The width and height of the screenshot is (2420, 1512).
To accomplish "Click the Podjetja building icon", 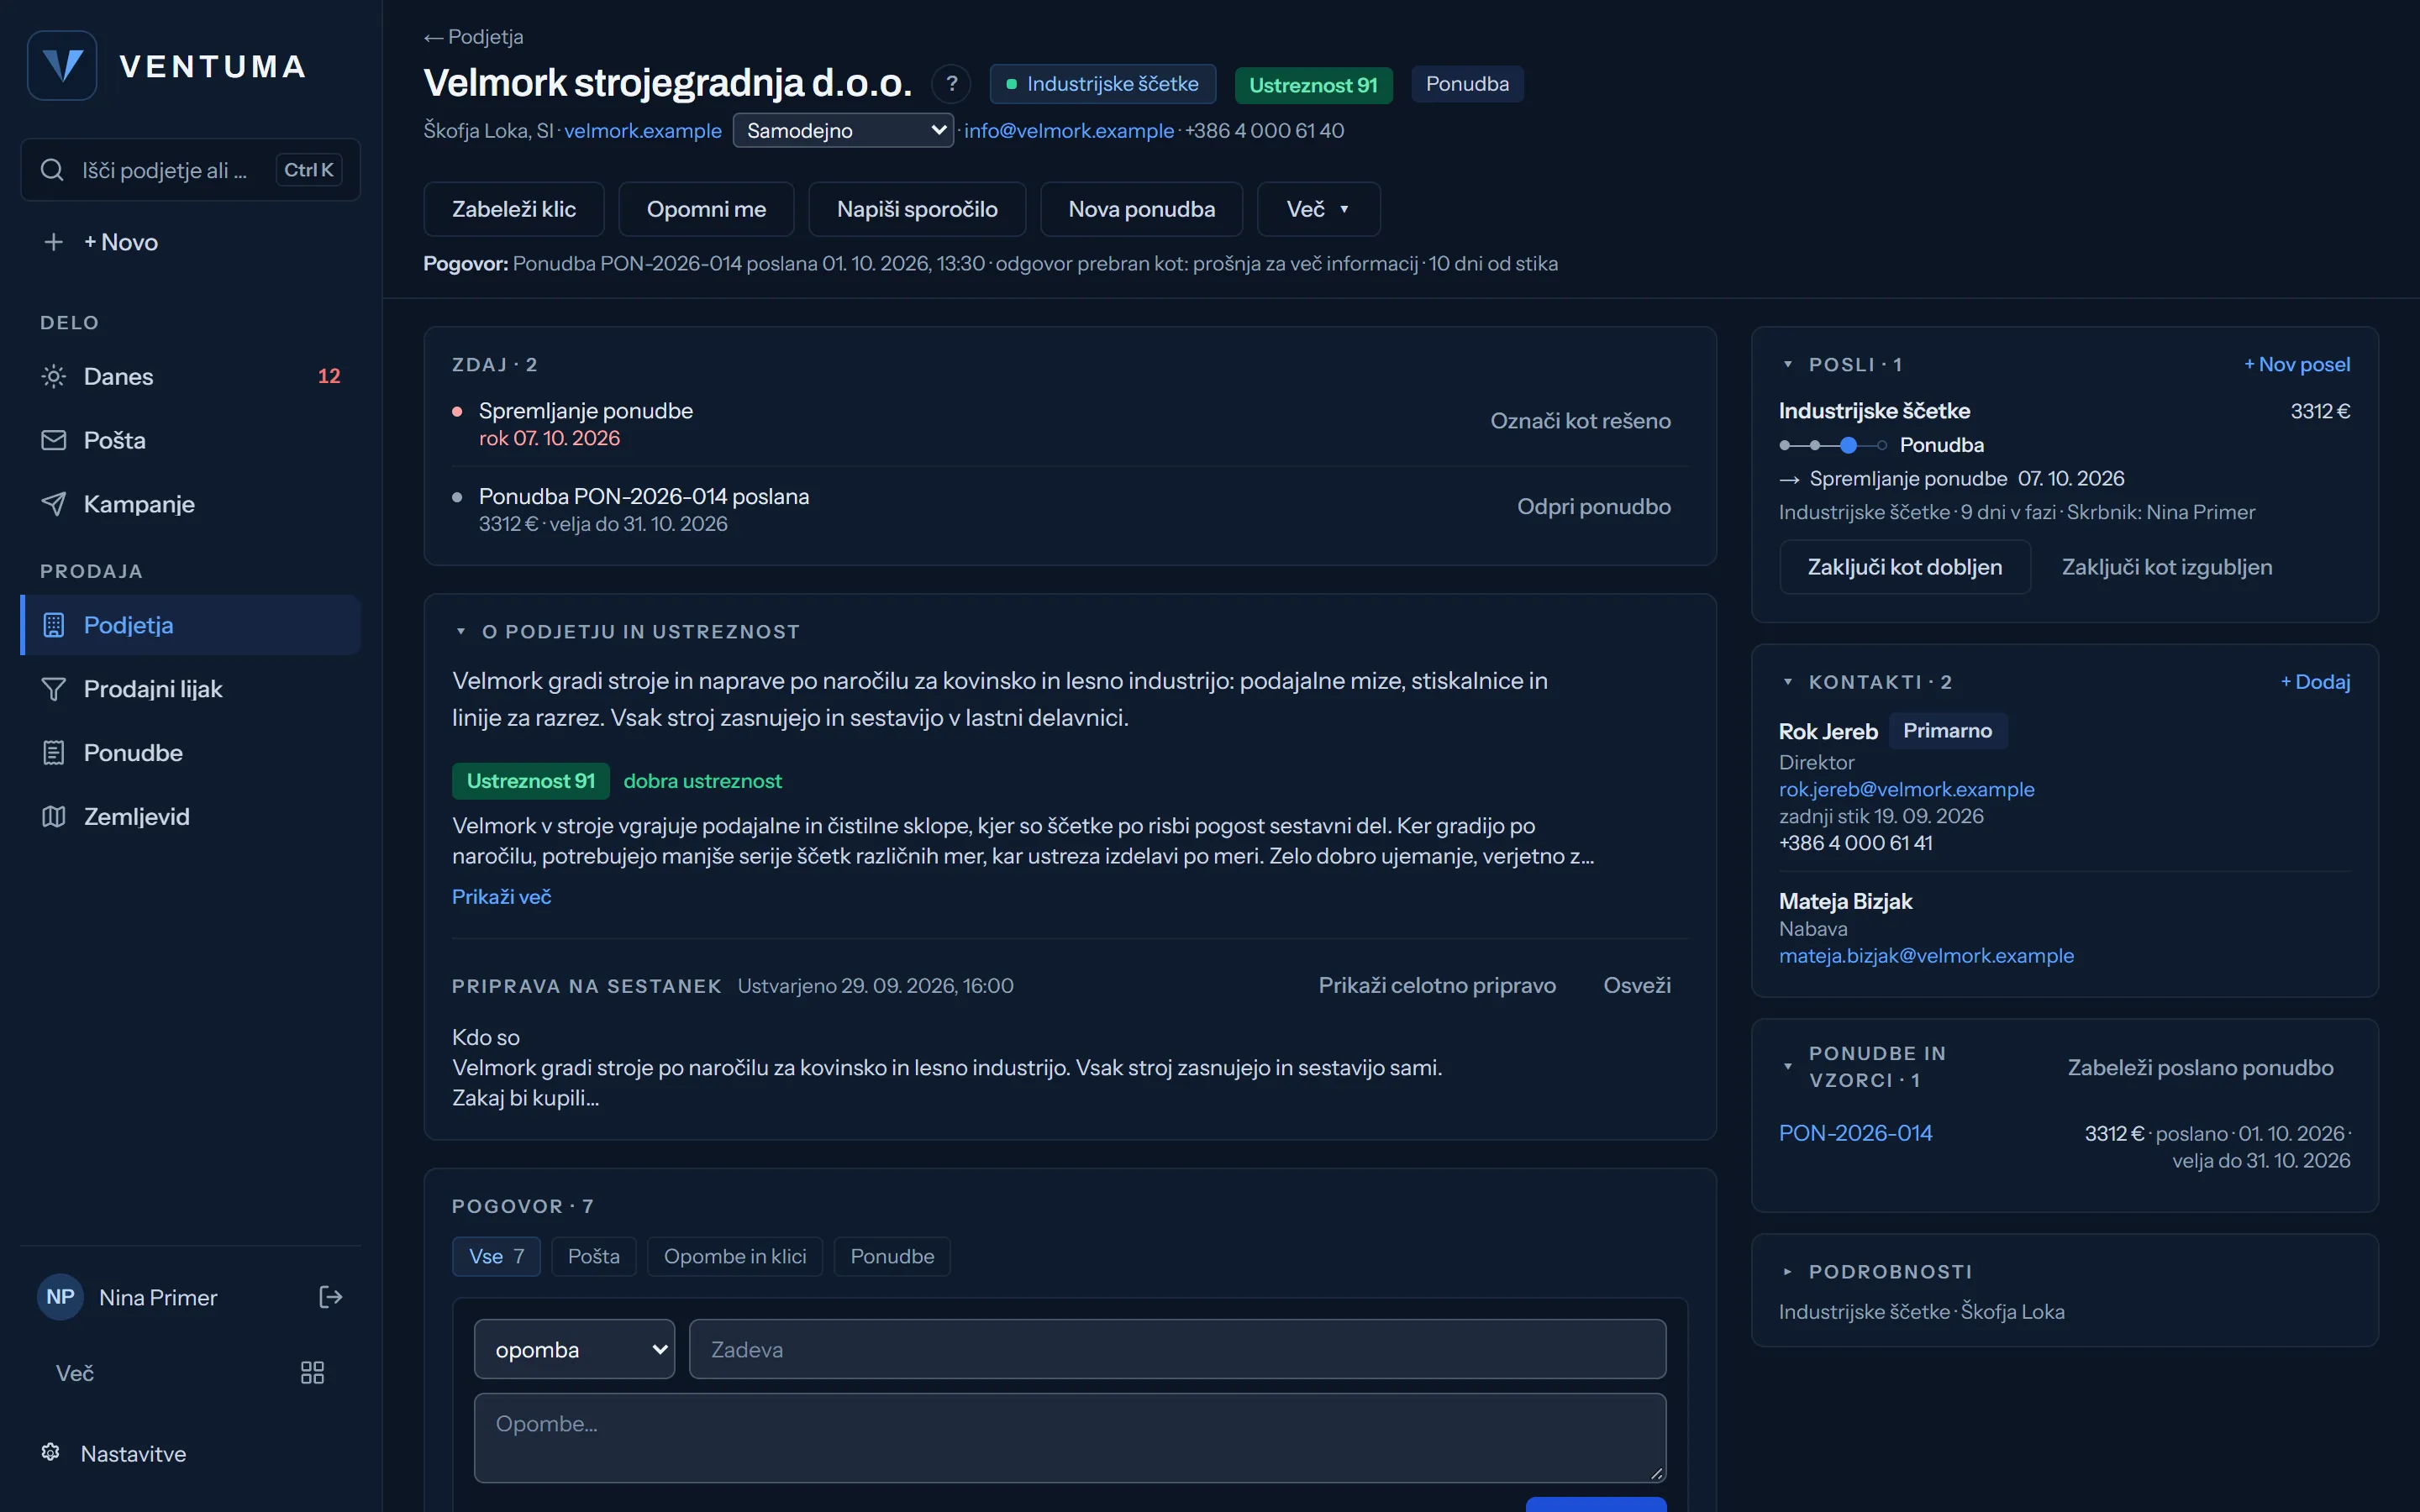I will pyautogui.click(x=54, y=625).
